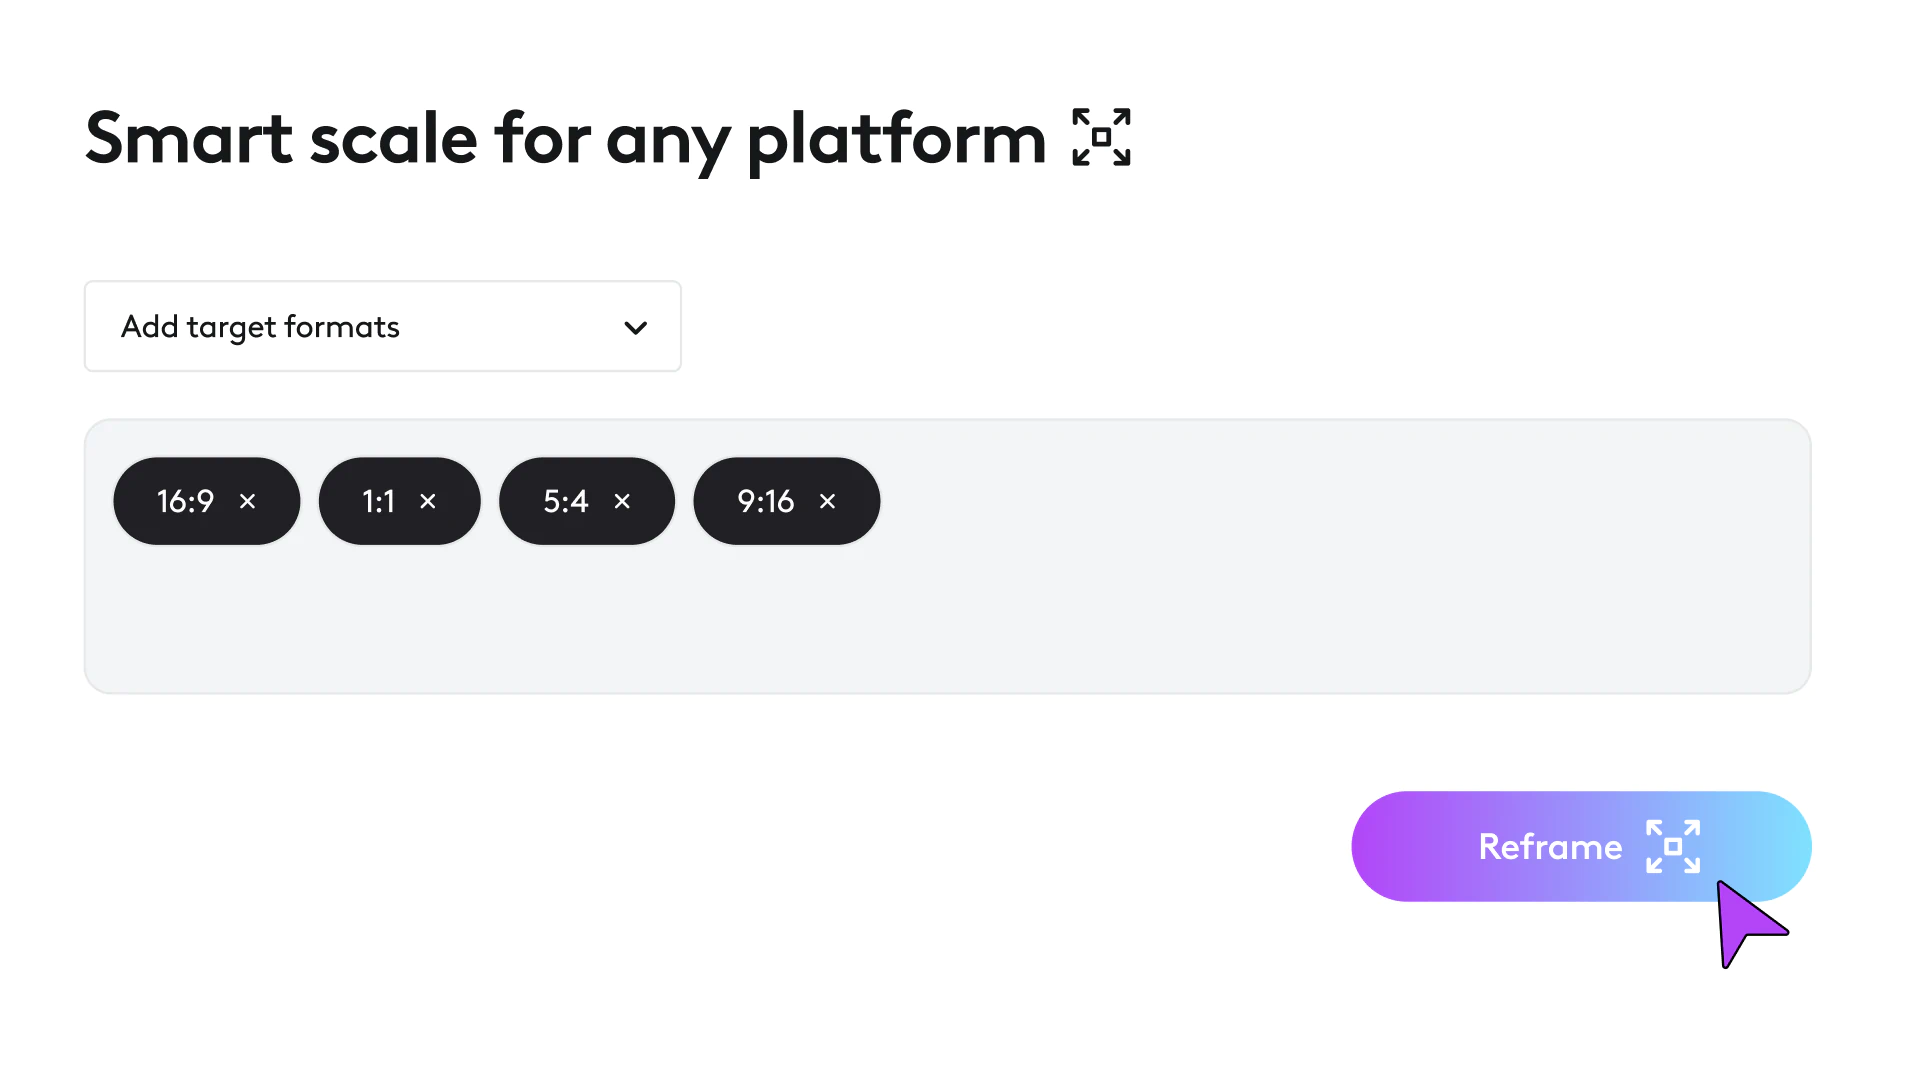Select the 5:4 format chip
The width and height of the screenshot is (1921, 1080).
click(x=565, y=501)
